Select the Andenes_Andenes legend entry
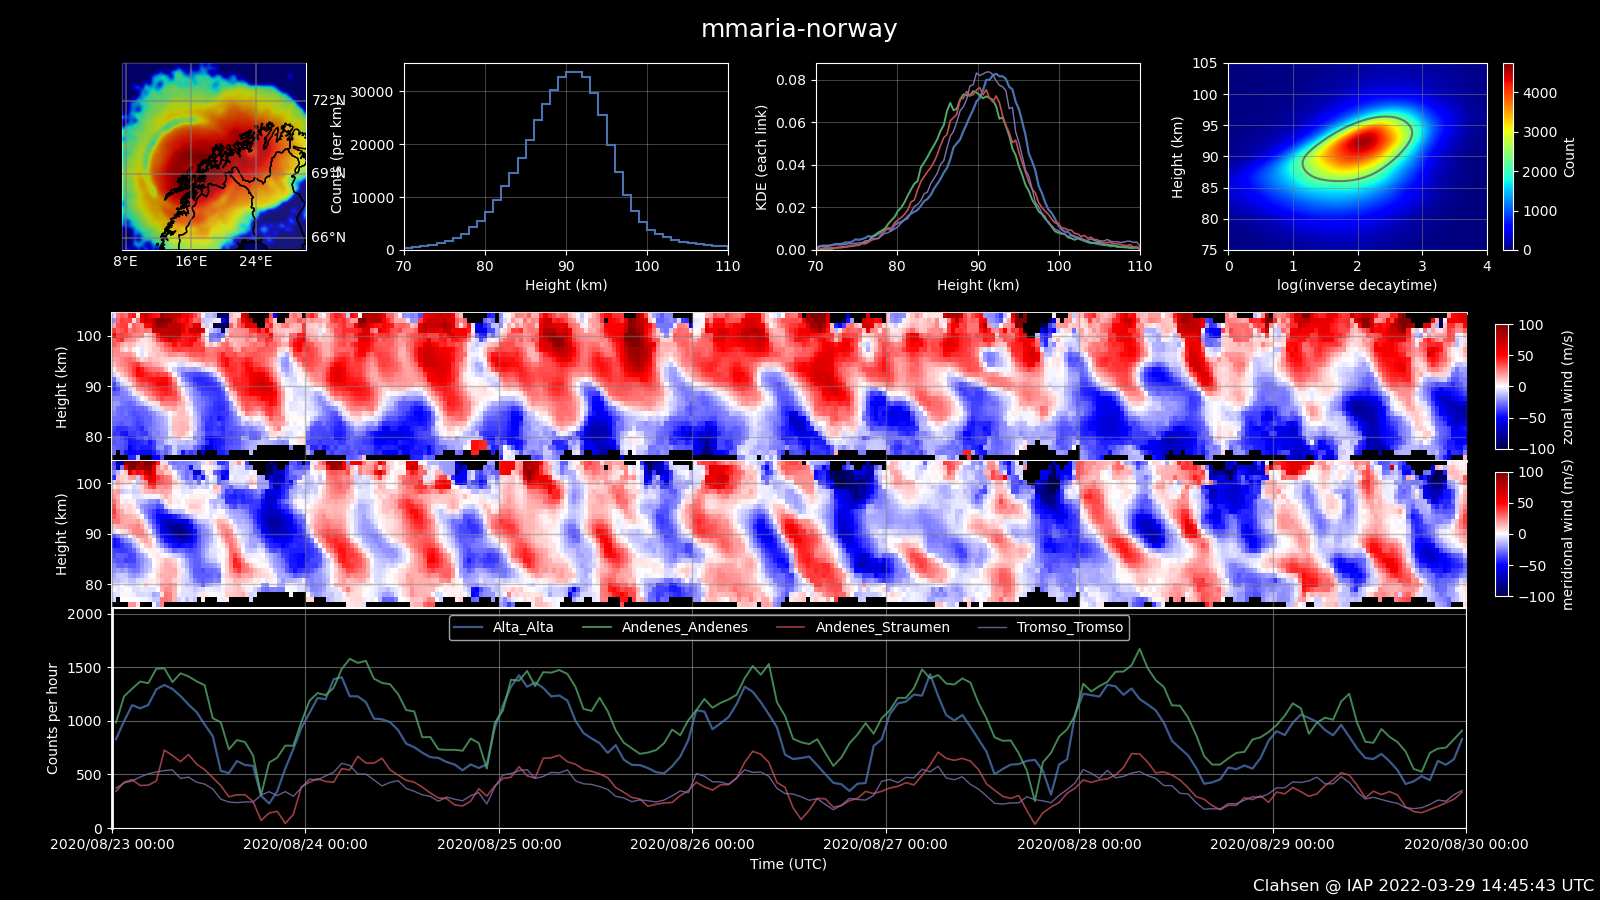The width and height of the screenshot is (1600, 900). (666, 628)
